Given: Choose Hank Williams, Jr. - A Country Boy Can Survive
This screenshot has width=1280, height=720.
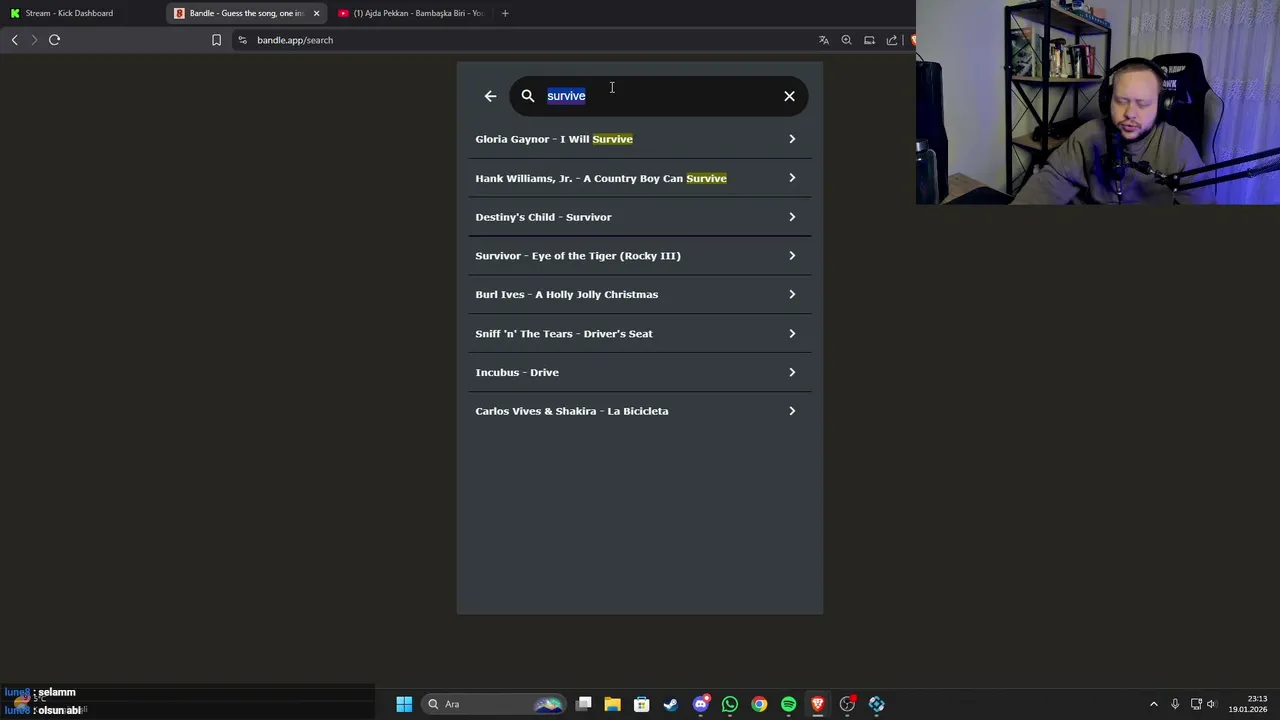Looking at the screenshot, I should (x=640, y=178).
